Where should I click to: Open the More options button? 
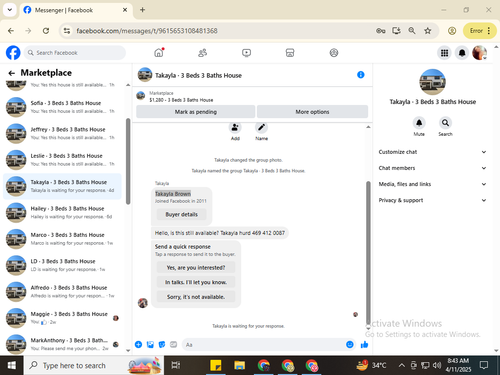tap(312, 112)
